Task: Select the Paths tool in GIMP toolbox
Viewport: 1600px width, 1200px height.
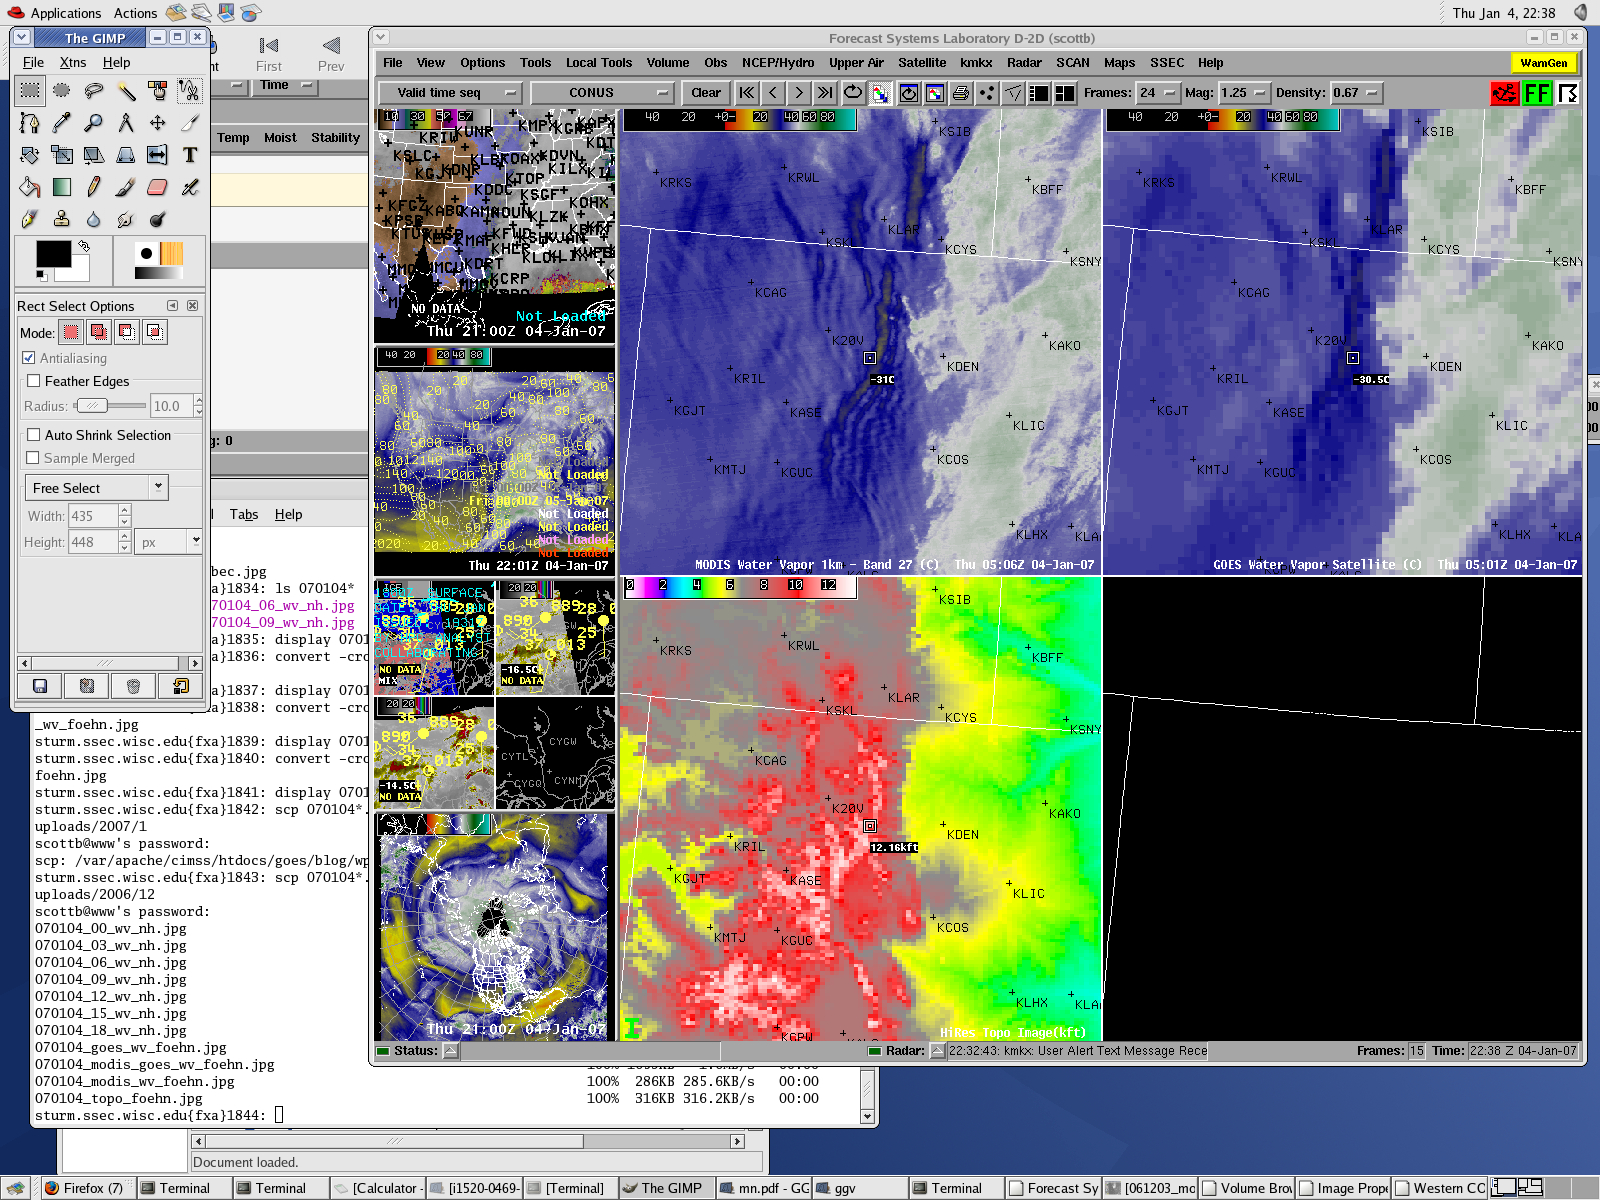Action: [x=30, y=123]
